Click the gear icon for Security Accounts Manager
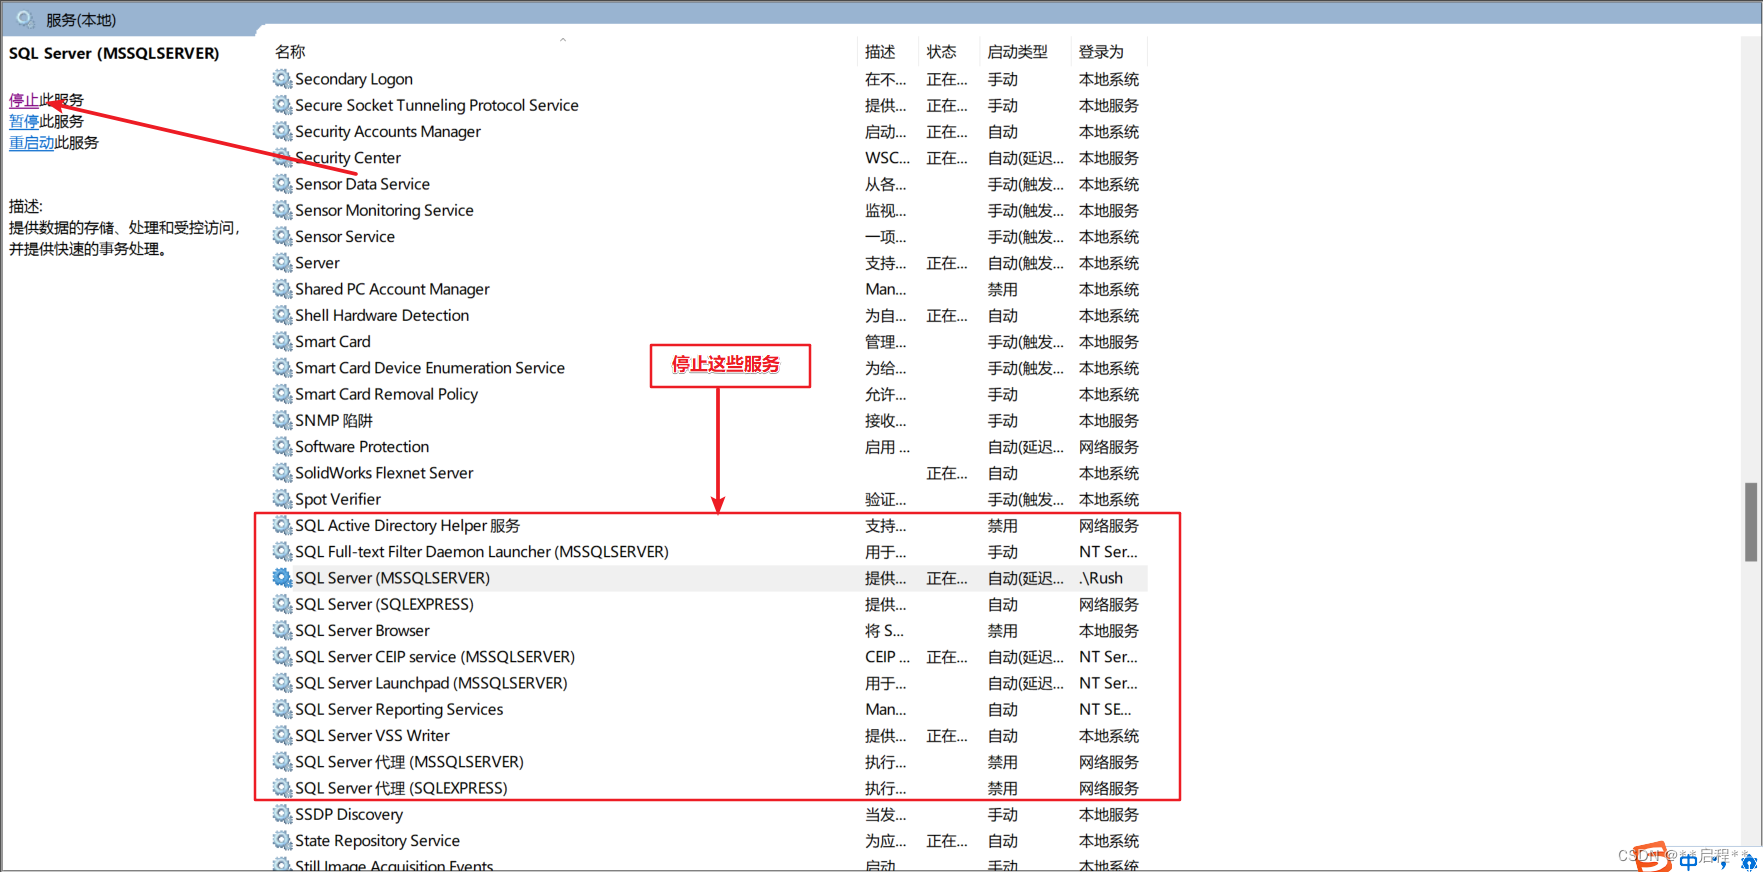 (282, 131)
